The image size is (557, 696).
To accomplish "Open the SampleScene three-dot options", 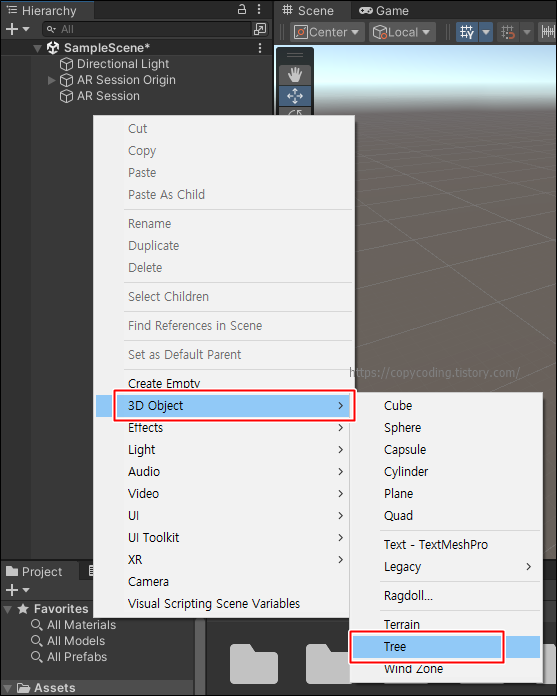I will (260, 48).
